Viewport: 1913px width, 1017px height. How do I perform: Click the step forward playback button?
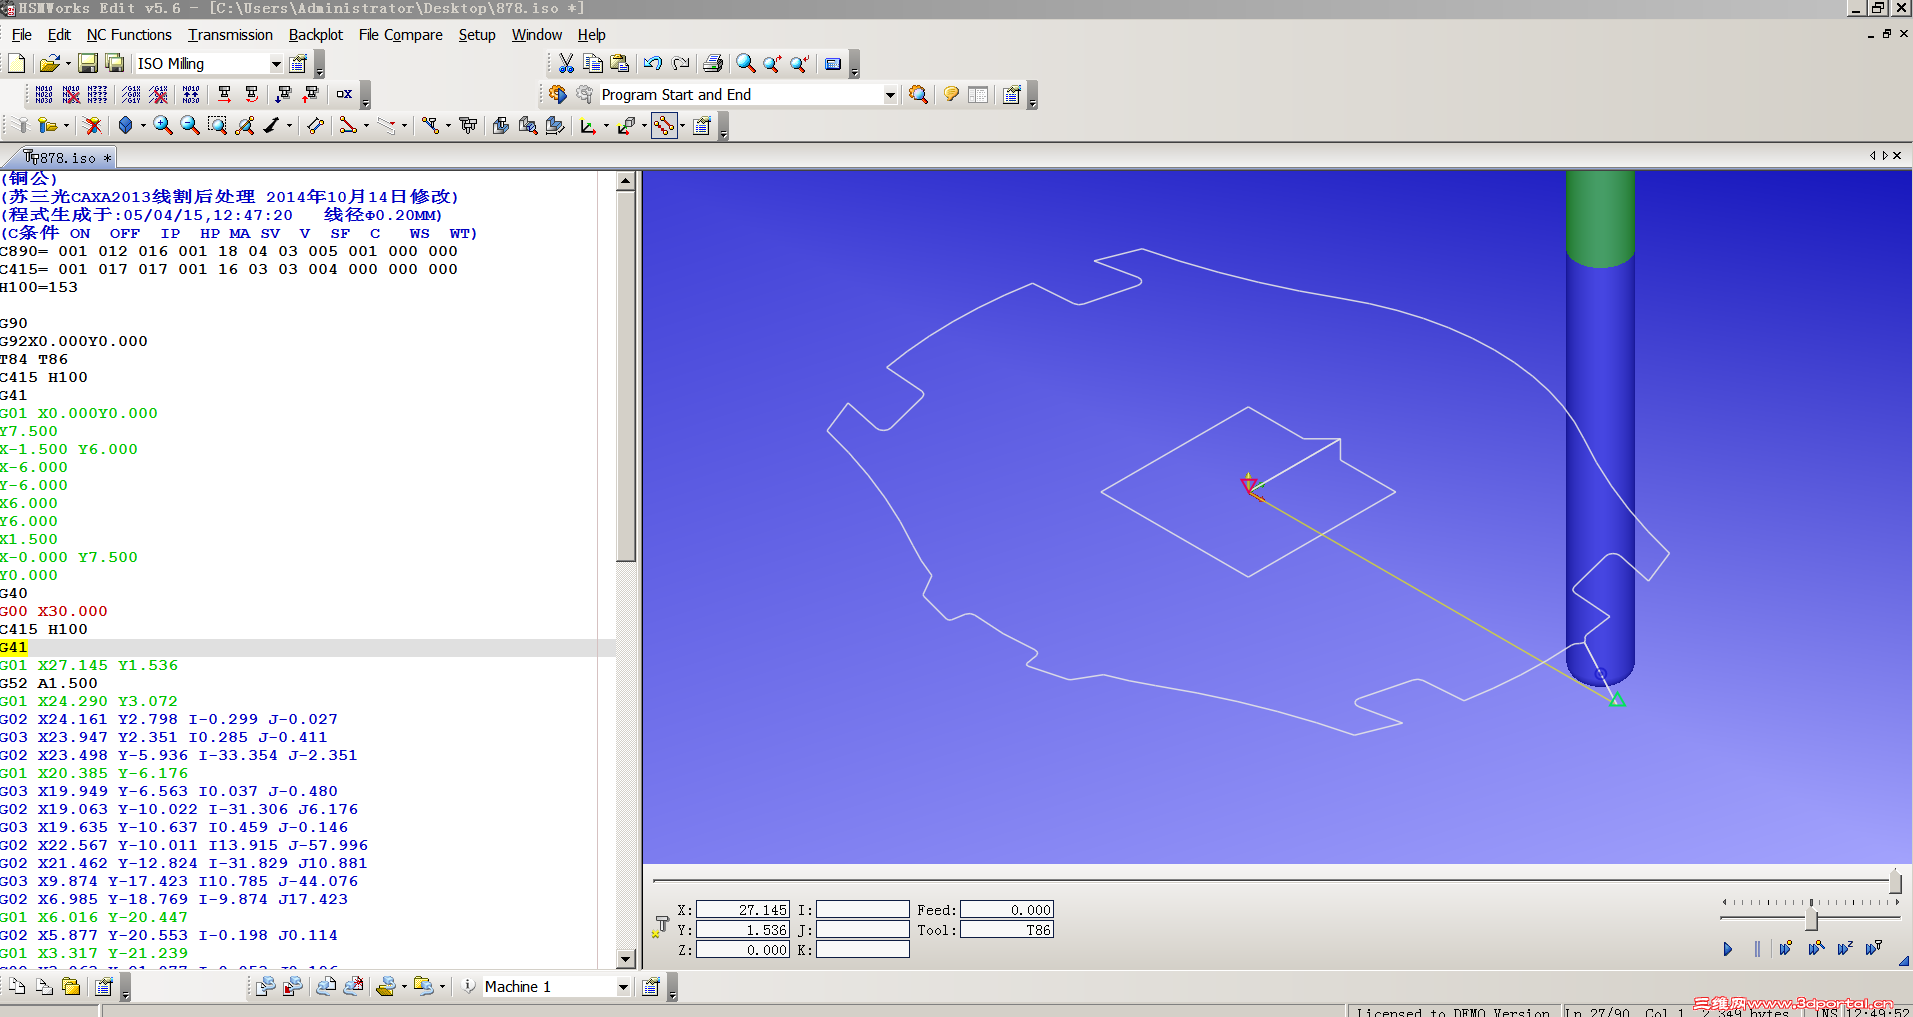pyautogui.click(x=1786, y=949)
